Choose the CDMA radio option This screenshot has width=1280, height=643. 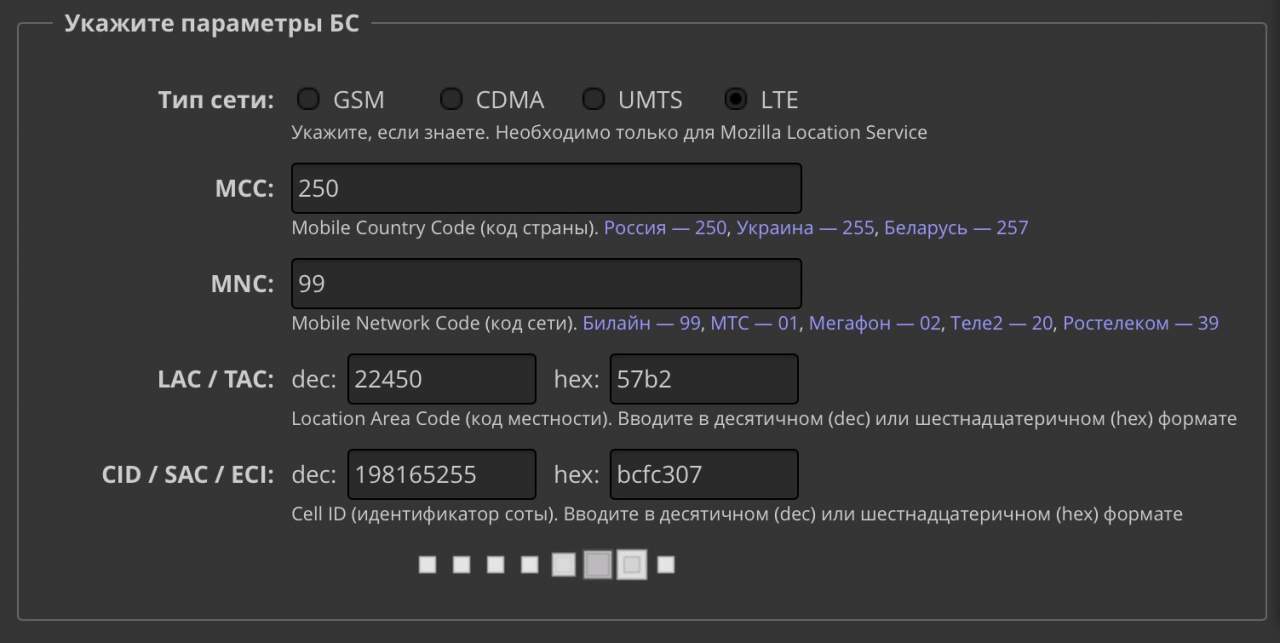click(452, 100)
